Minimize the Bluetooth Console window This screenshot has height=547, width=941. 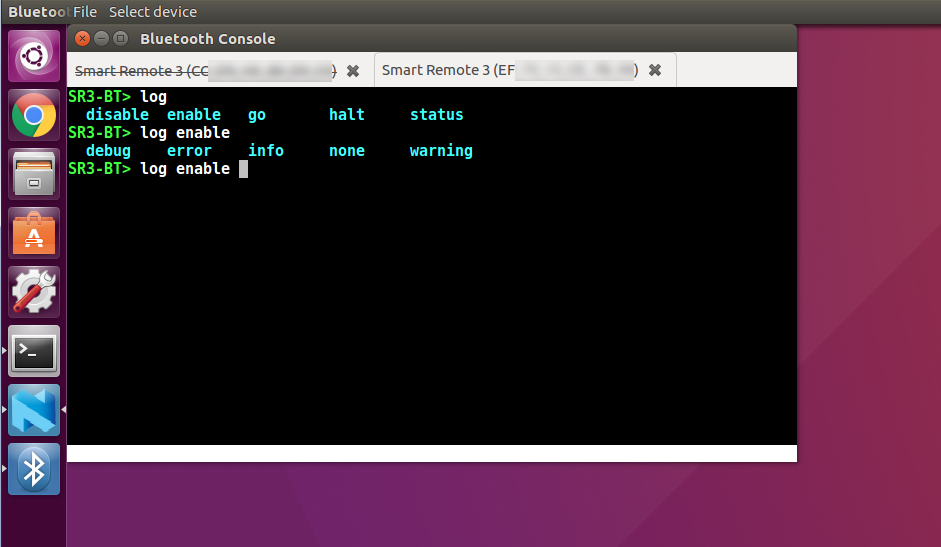tap(101, 38)
